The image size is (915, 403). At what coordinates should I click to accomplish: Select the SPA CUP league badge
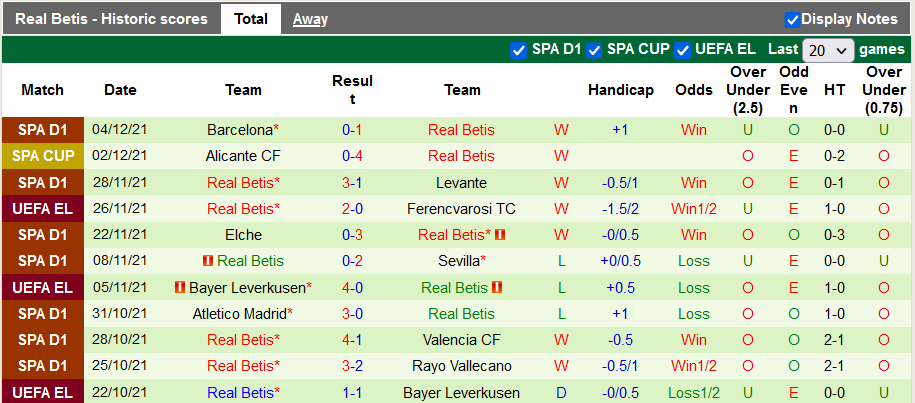click(x=43, y=156)
